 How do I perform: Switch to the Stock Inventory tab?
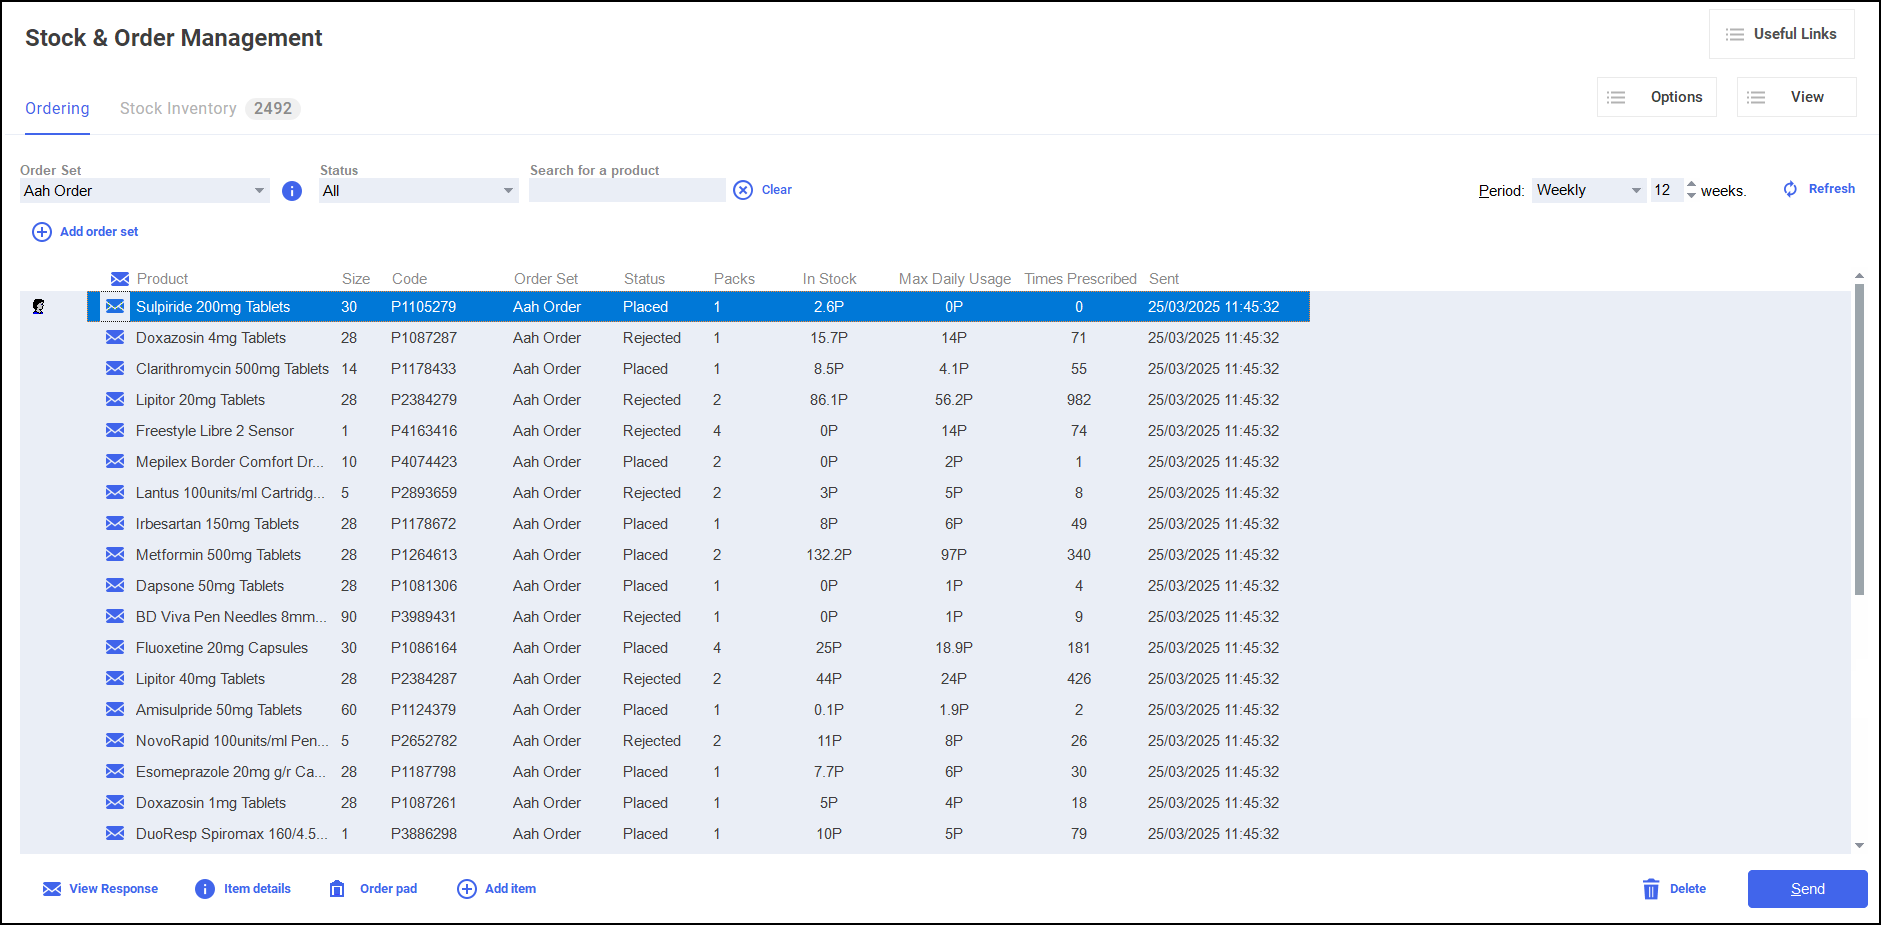[179, 109]
